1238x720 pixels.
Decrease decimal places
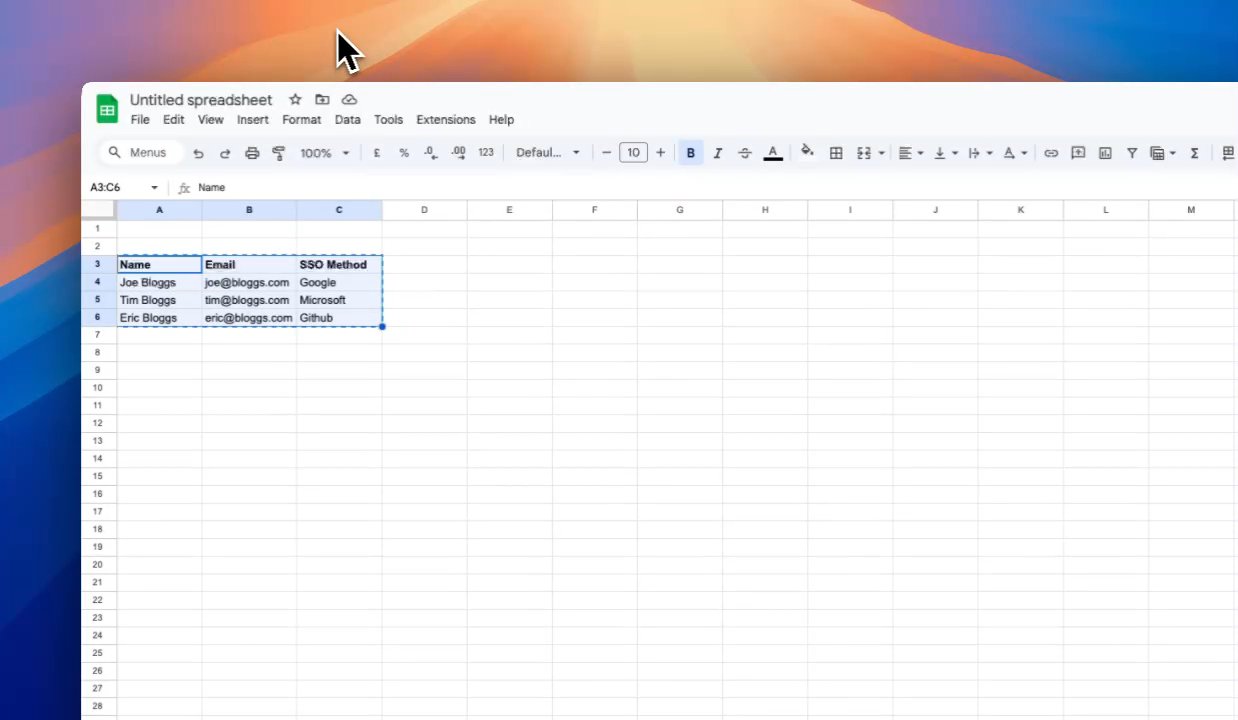(x=430, y=153)
